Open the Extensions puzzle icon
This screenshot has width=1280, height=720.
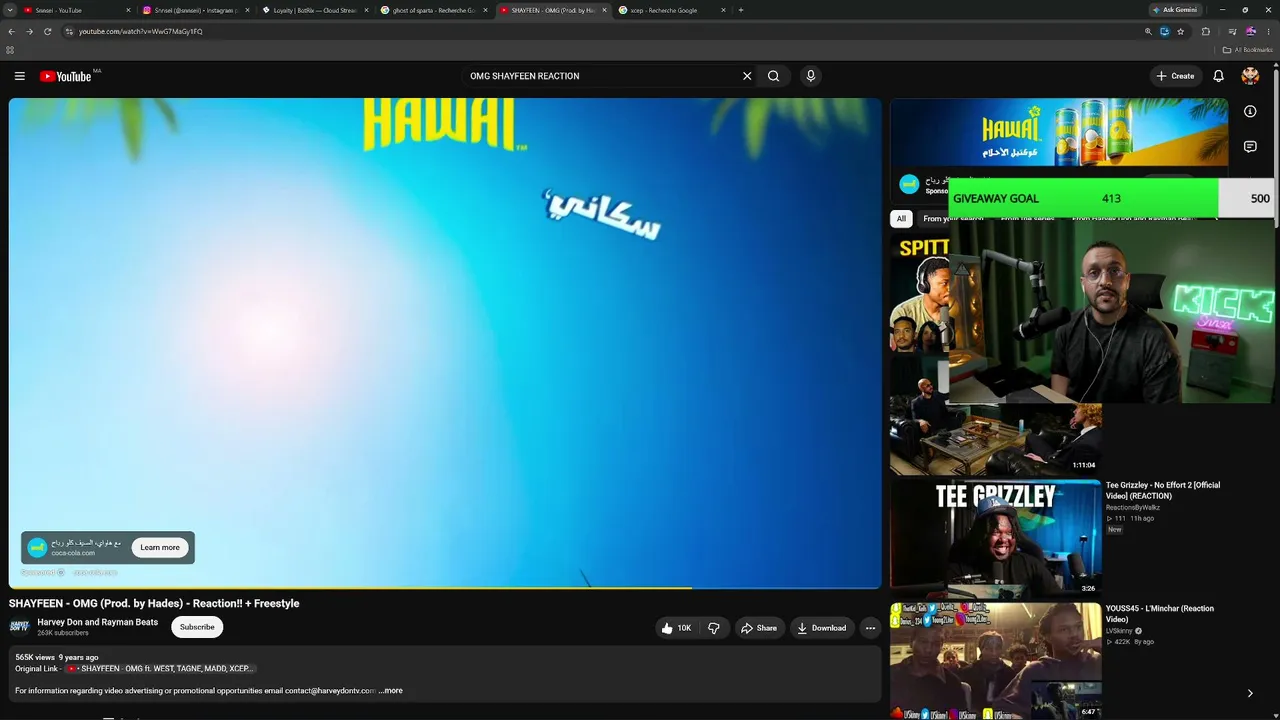(1206, 31)
